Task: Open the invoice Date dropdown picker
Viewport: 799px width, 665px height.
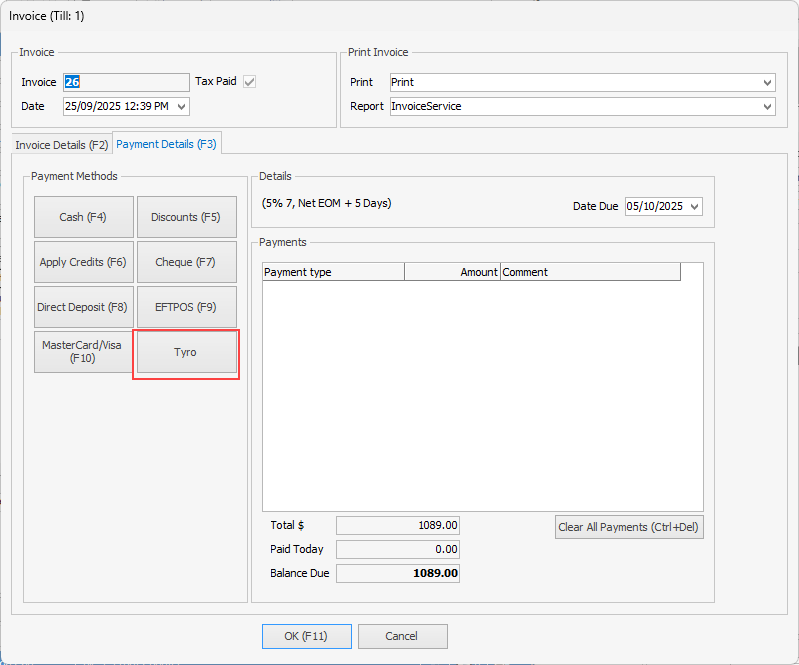Action: pos(181,106)
